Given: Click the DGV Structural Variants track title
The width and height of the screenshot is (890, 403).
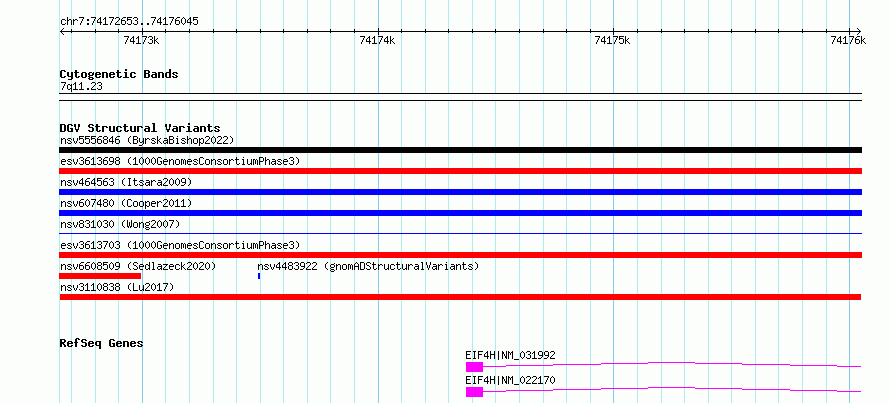Looking at the screenshot, I should [x=140, y=128].
